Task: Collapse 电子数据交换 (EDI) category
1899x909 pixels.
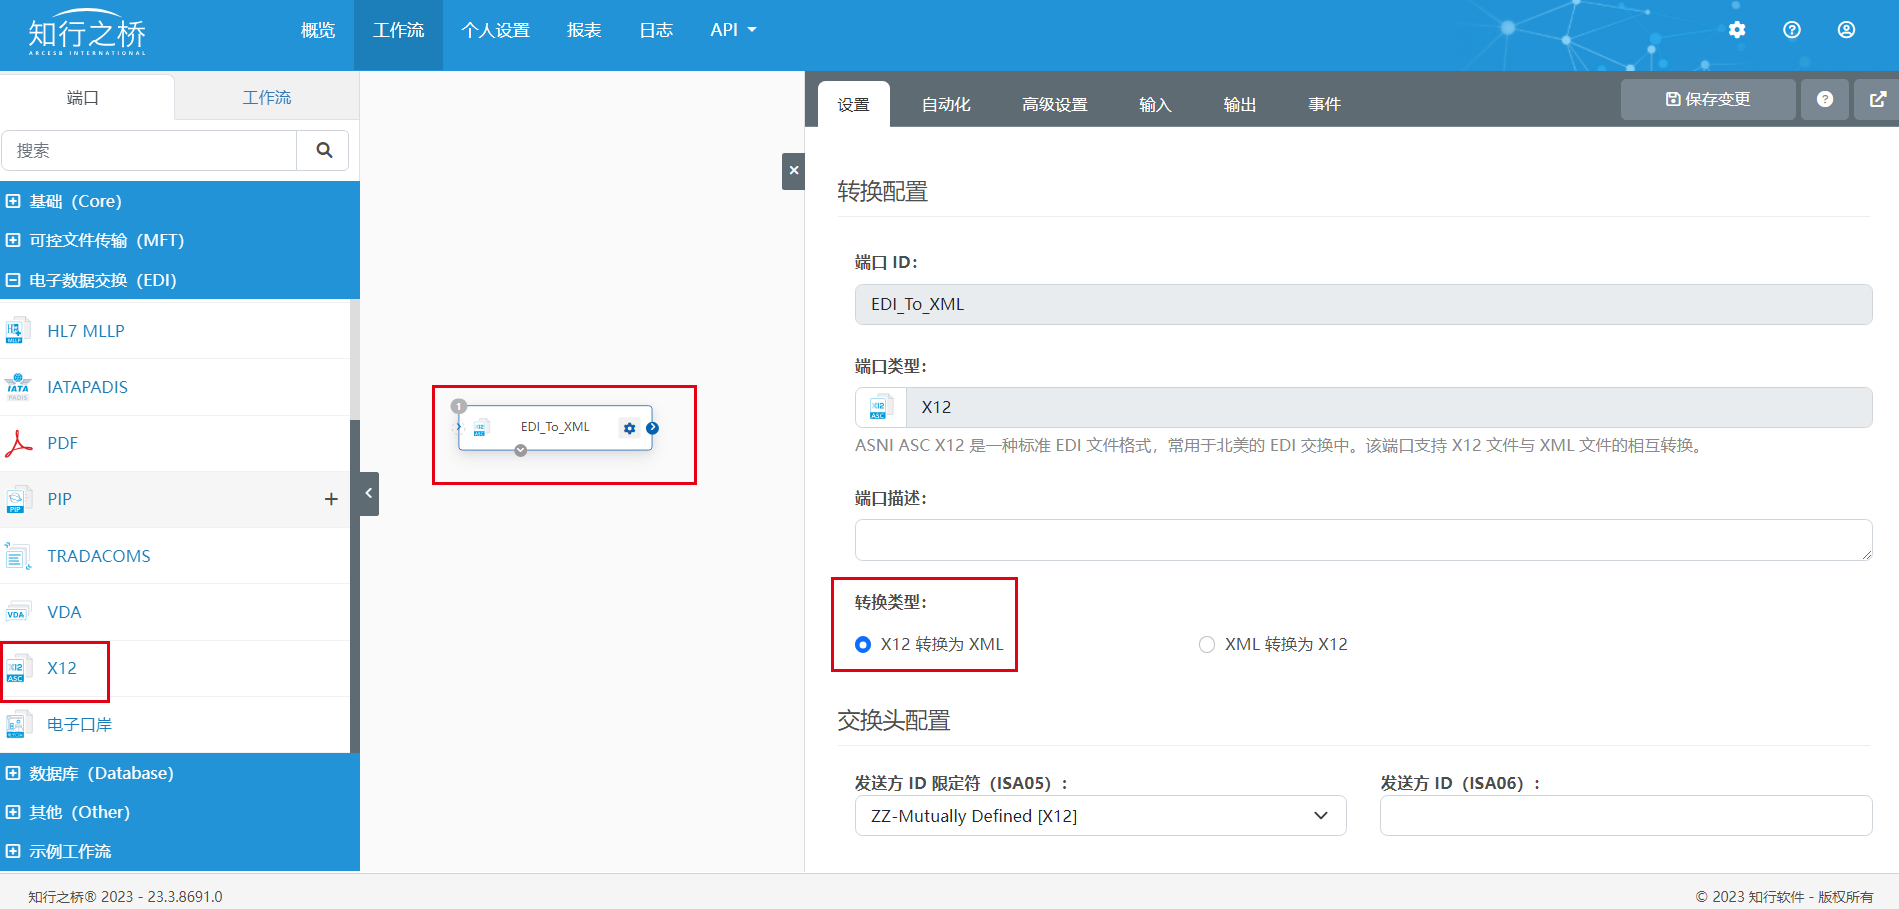Action: 13,280
